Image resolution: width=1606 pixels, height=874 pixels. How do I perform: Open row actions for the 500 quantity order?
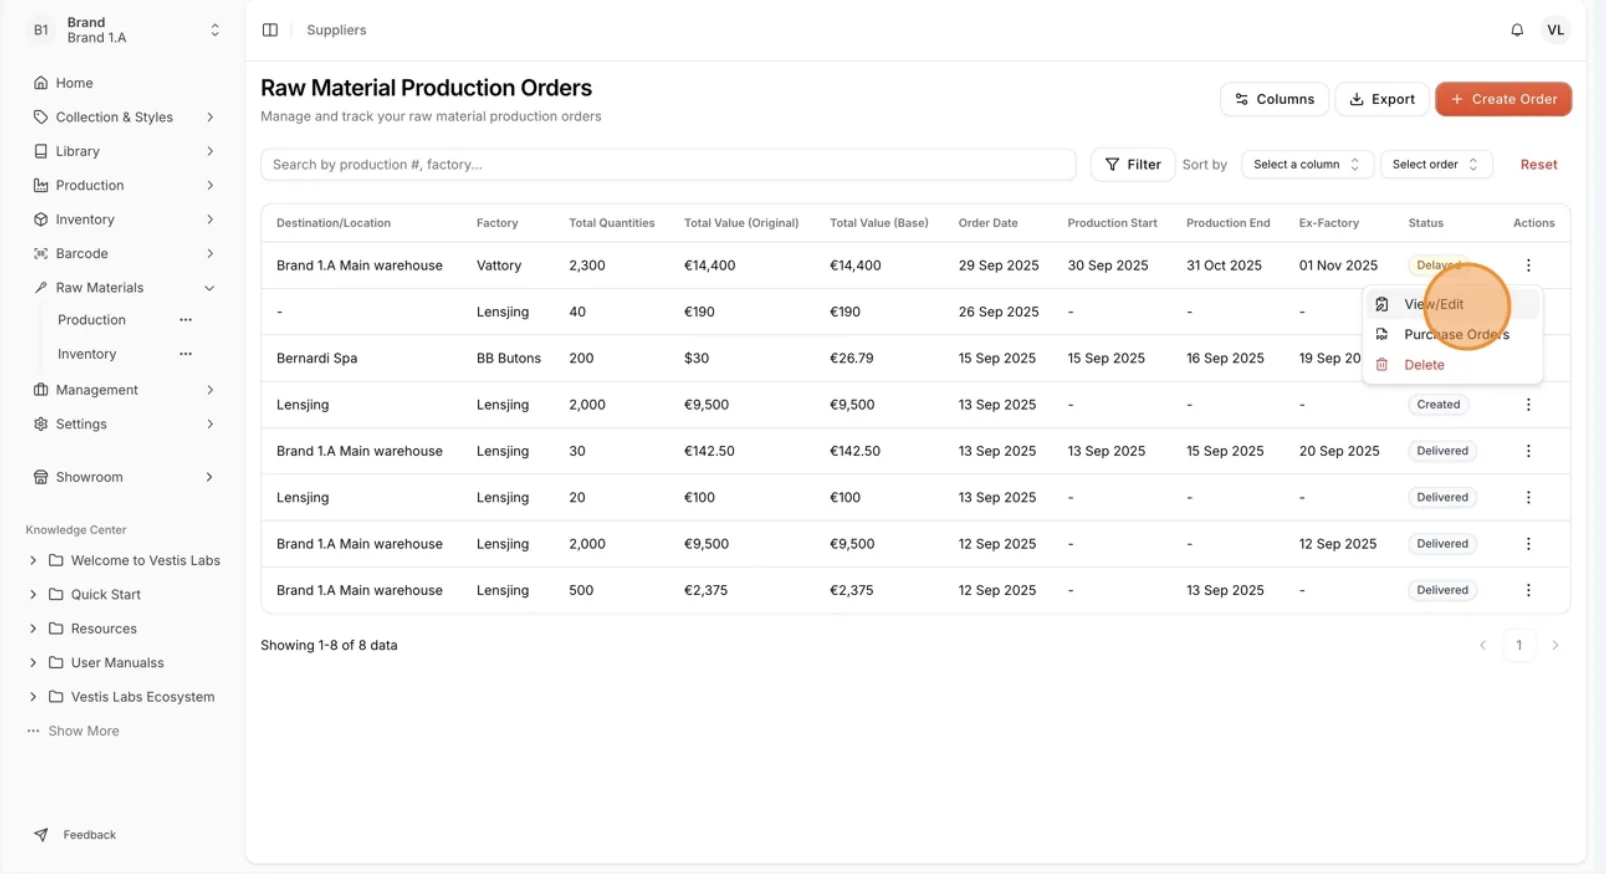pyautogui.click(x=1528, y=590)
